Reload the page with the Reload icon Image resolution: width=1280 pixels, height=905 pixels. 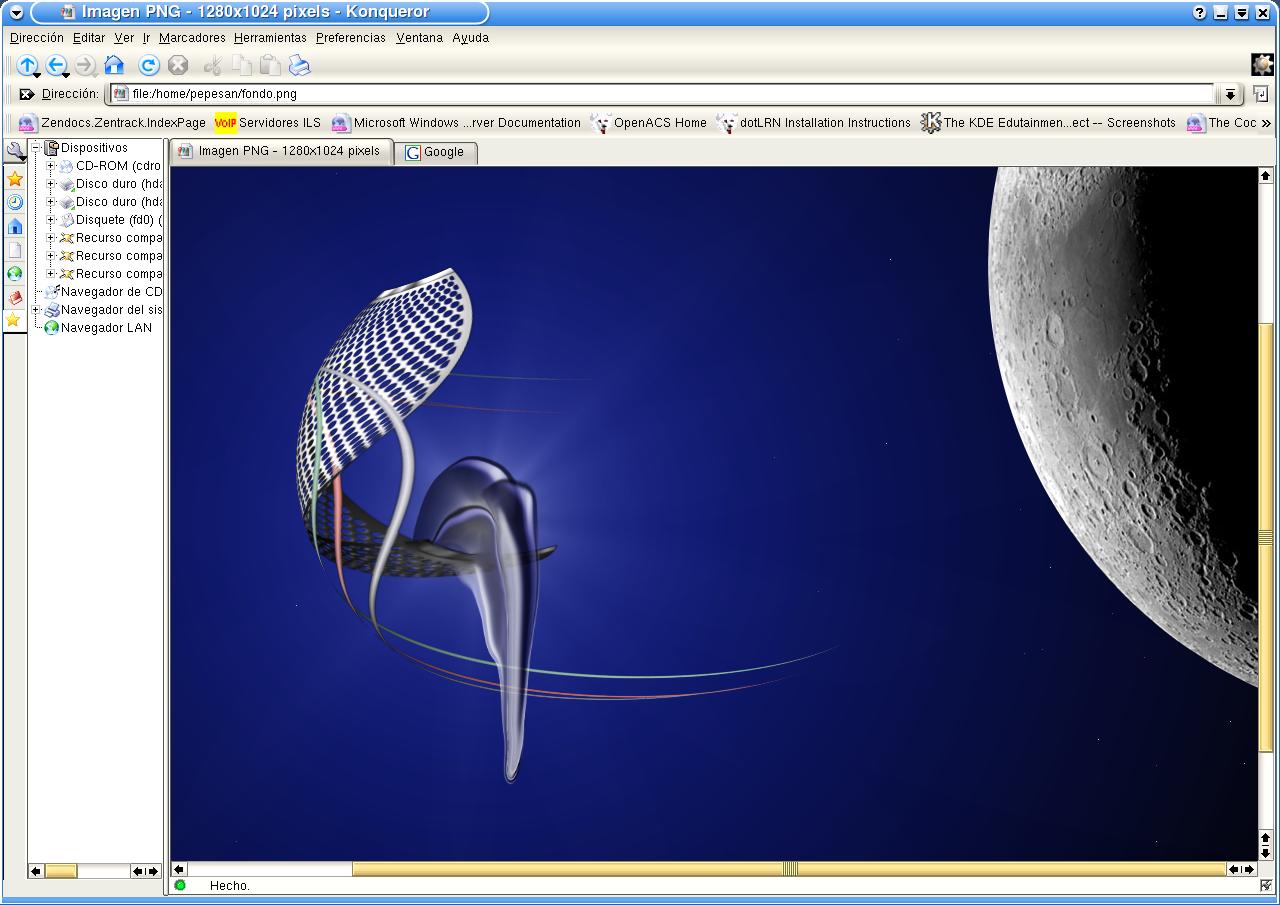coord(149,66)
